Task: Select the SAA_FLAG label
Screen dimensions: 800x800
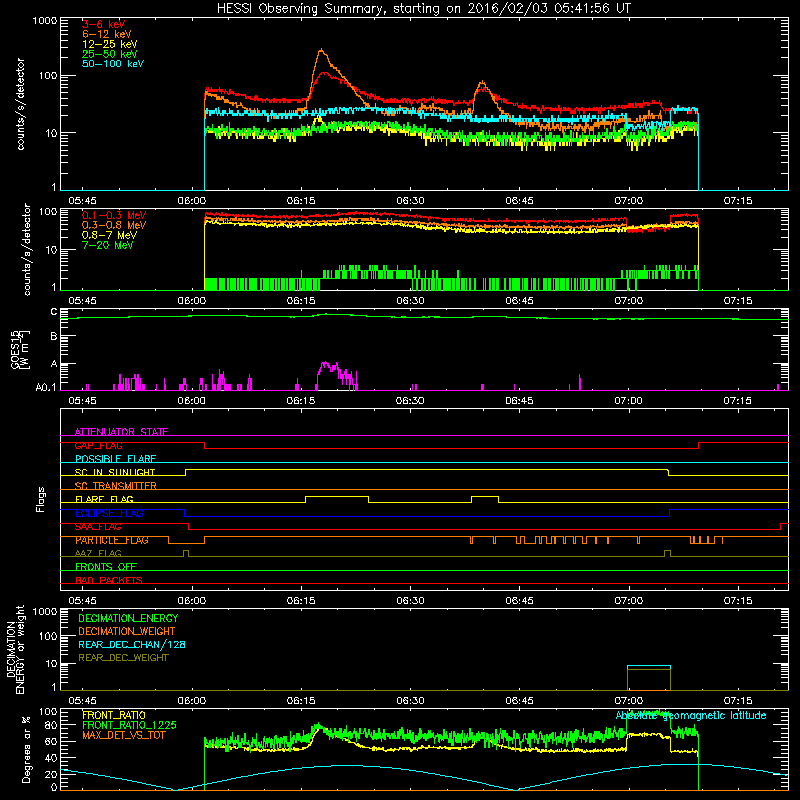Action: pyautogui.click(x=98, y=527)
